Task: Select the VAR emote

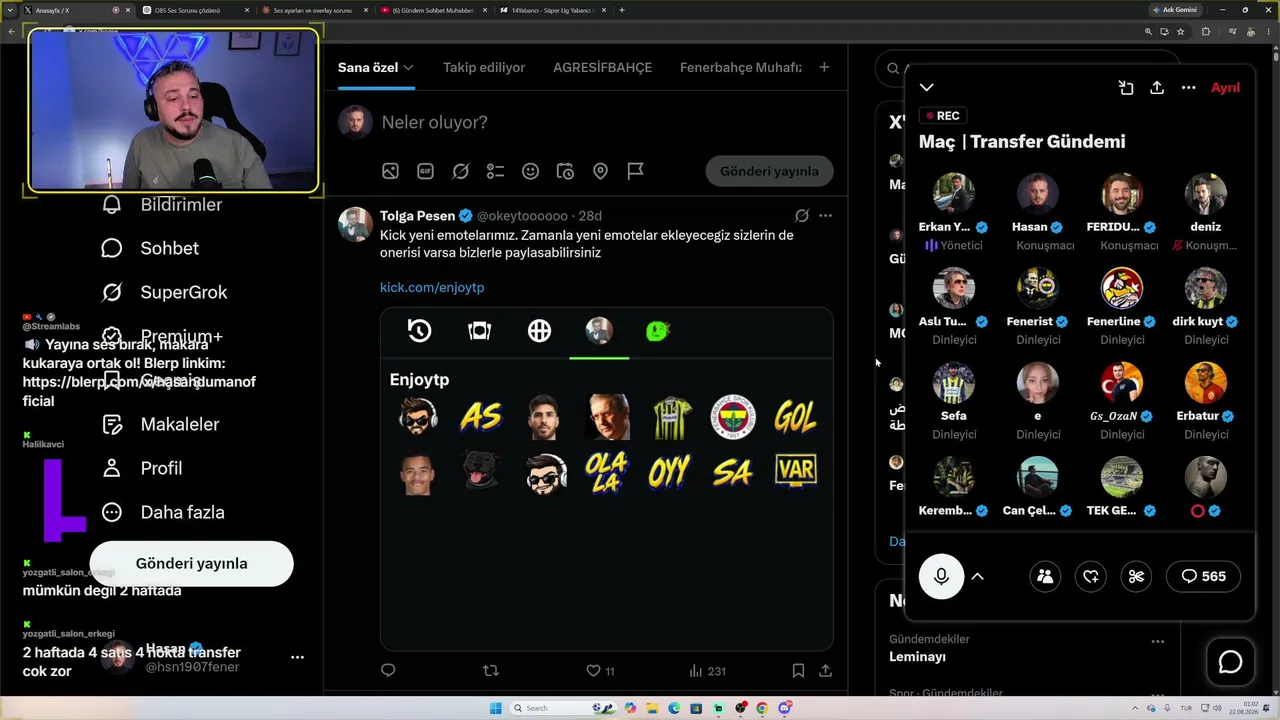Action: tap(795, 470)
